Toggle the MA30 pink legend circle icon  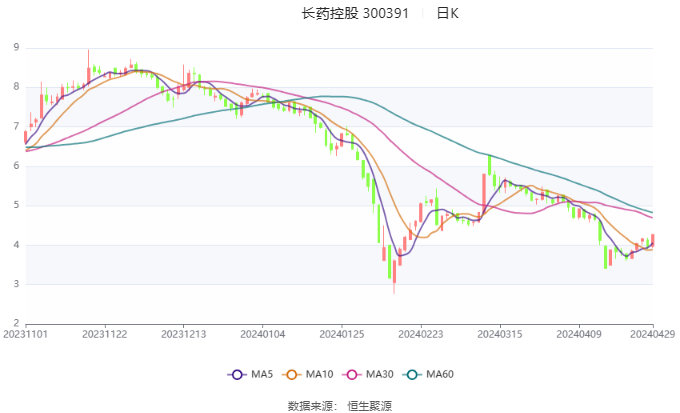352,374
